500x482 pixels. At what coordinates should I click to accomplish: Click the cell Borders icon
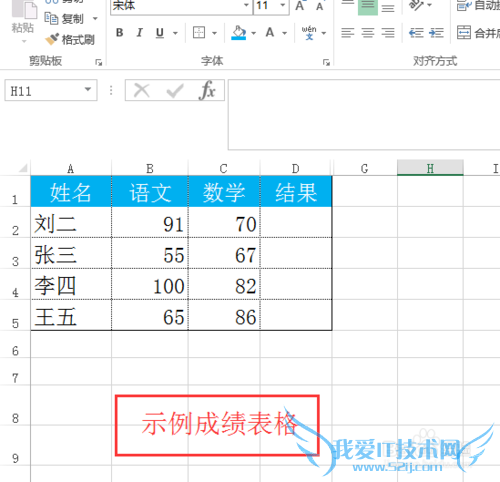[199, 33]
